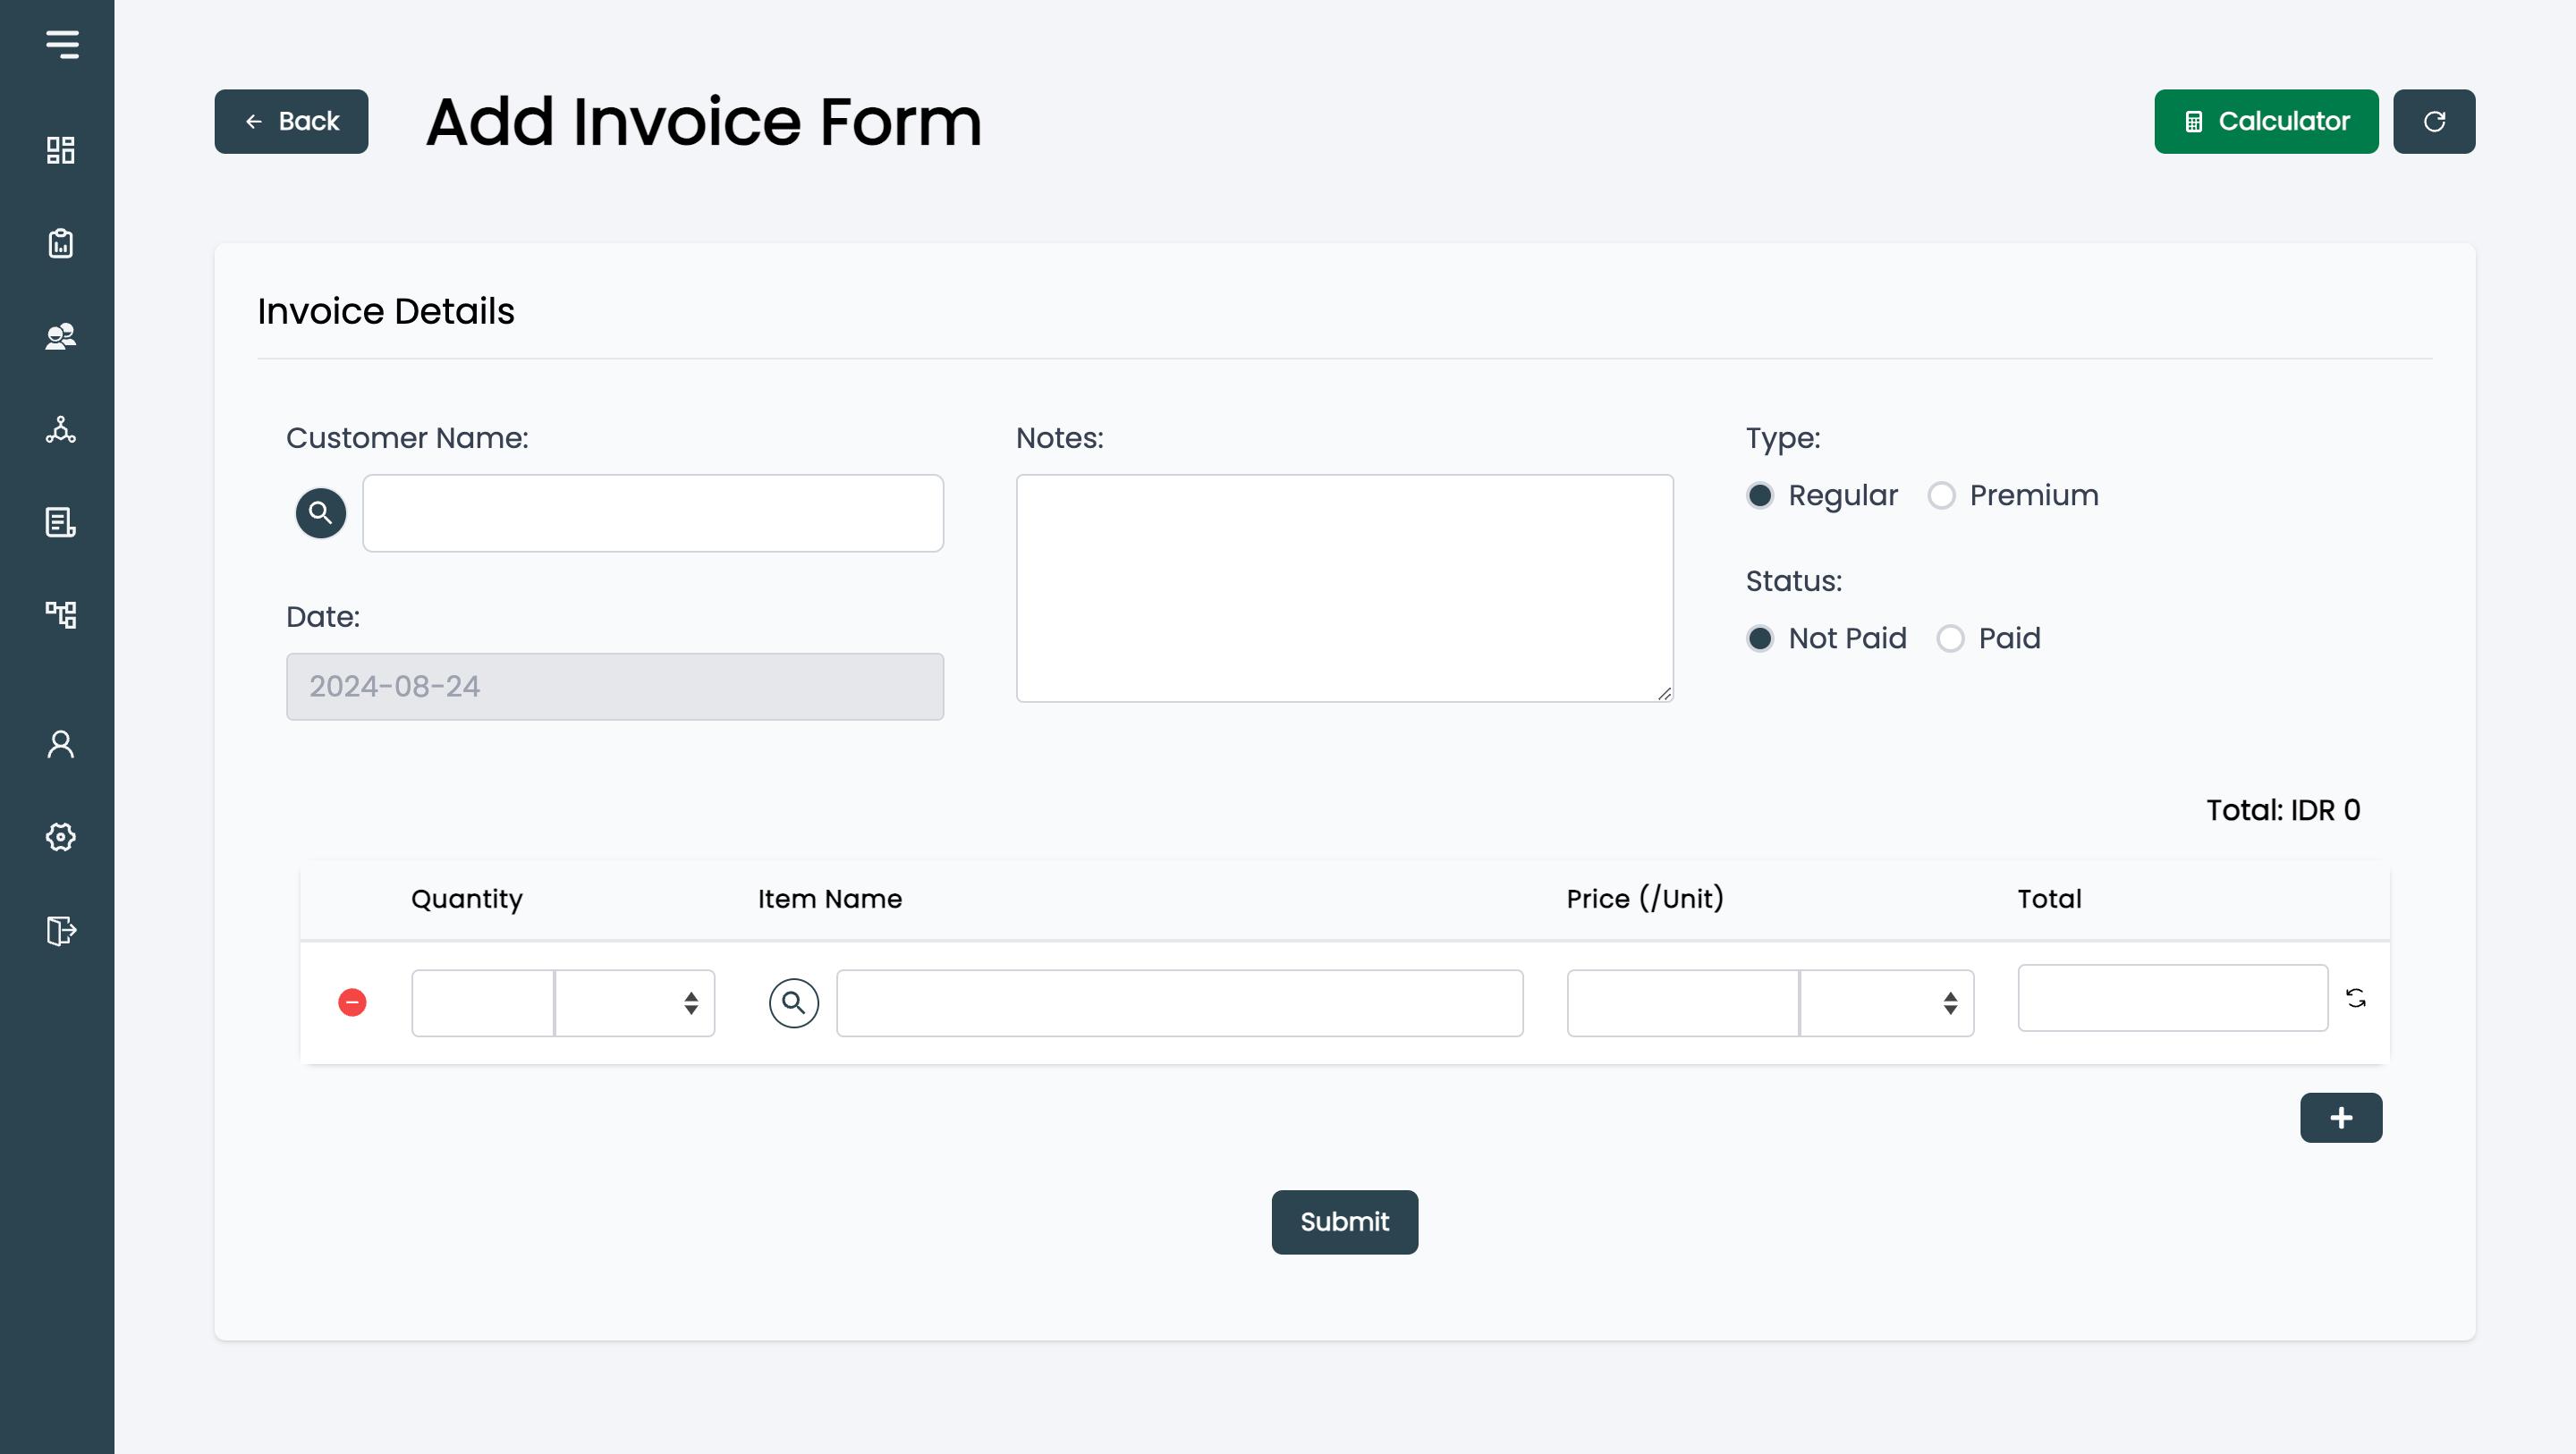This screenshot has height=1454, width=2576.
Task: Submit the invoice form
Action: point(1344,1222)
